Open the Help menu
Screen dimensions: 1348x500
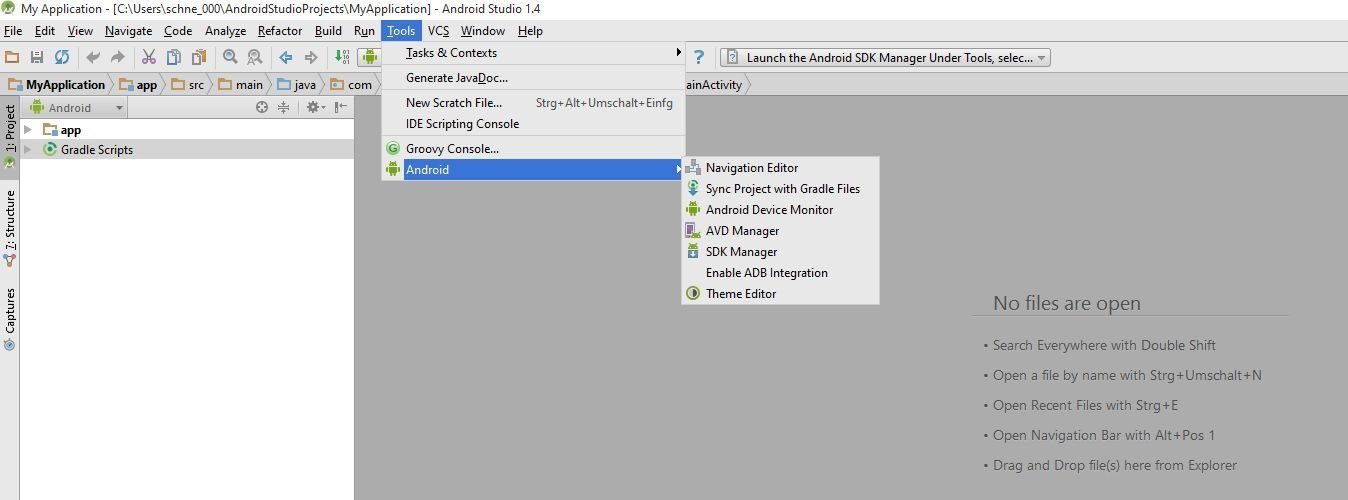[x=530, y=31]
